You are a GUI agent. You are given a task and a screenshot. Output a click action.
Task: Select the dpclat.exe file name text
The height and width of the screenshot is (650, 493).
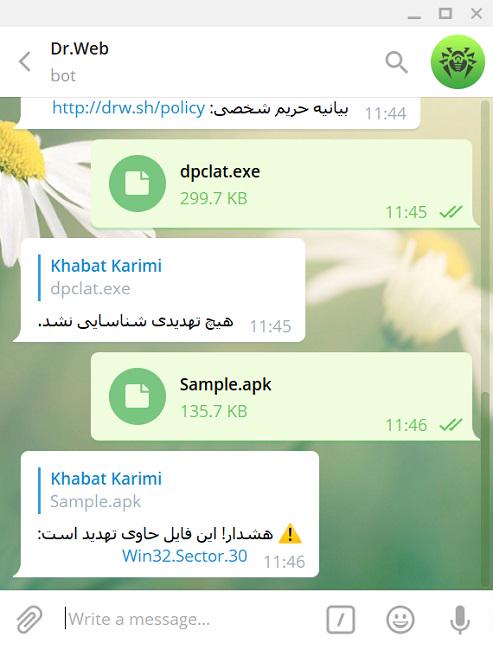pyautogui.click(x=220, y=172)
